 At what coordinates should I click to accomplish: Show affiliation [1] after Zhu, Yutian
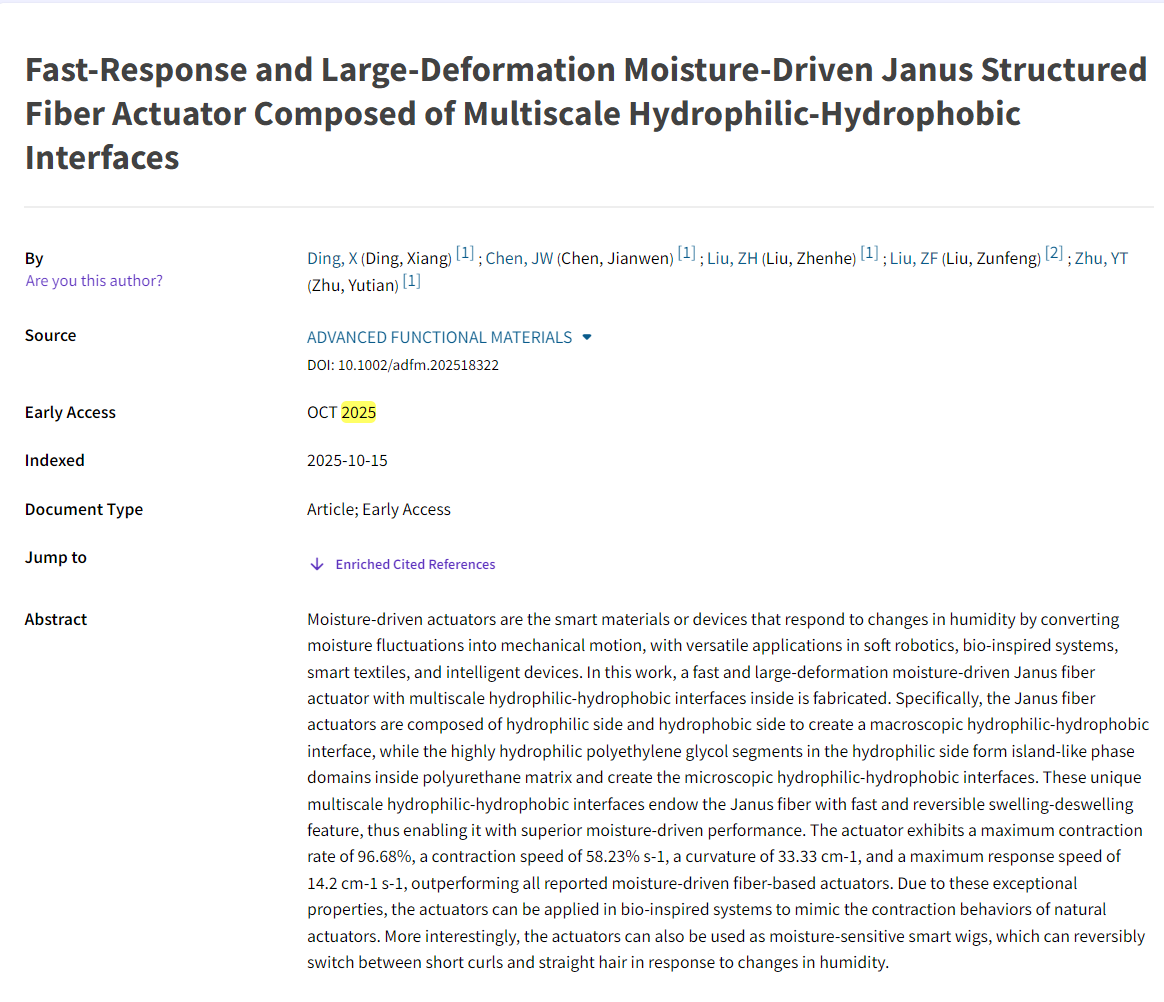[x=411, y=282]
